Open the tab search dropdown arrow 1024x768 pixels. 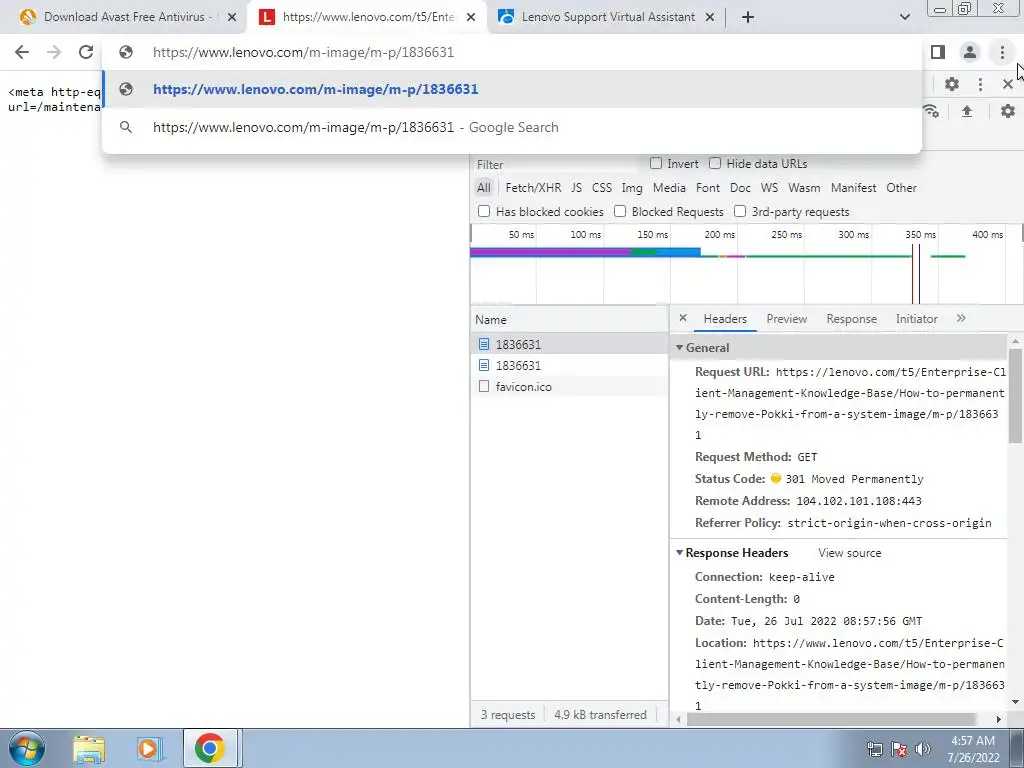click(904, 18)
